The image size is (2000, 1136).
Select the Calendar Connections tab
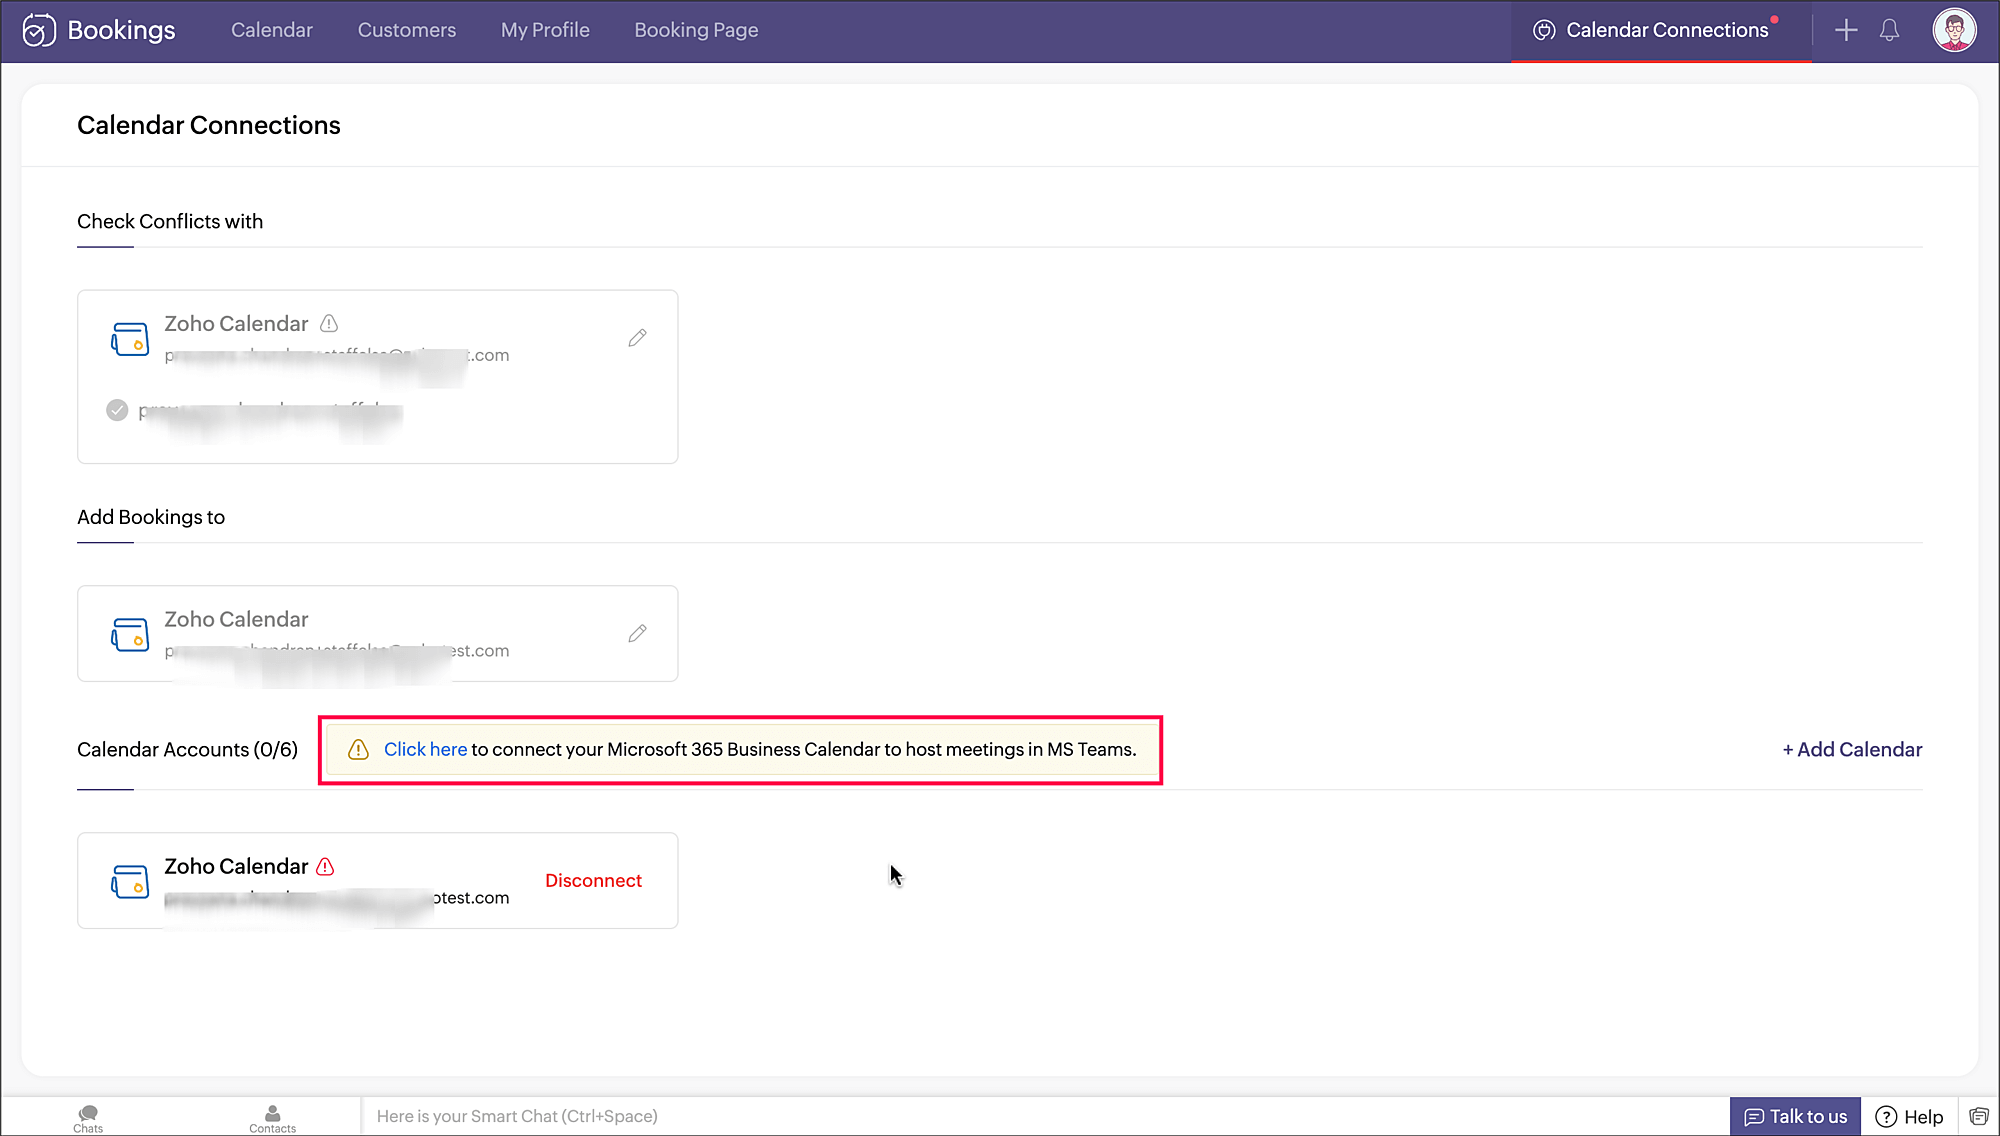pos(1661,30)
